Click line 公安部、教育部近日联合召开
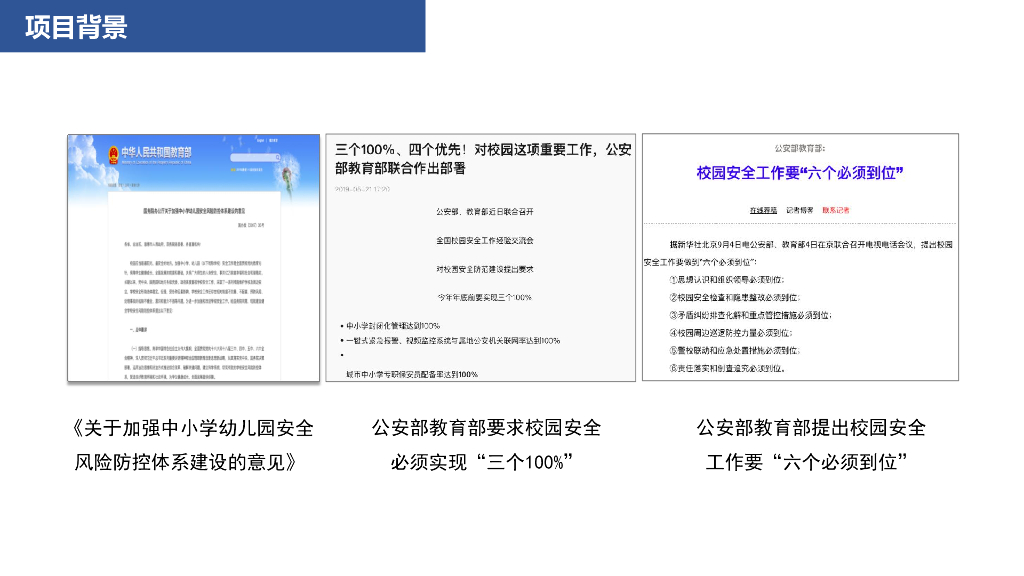Image resolution: width=1024 pixels, height=576 pixels. tap(485, 212)
